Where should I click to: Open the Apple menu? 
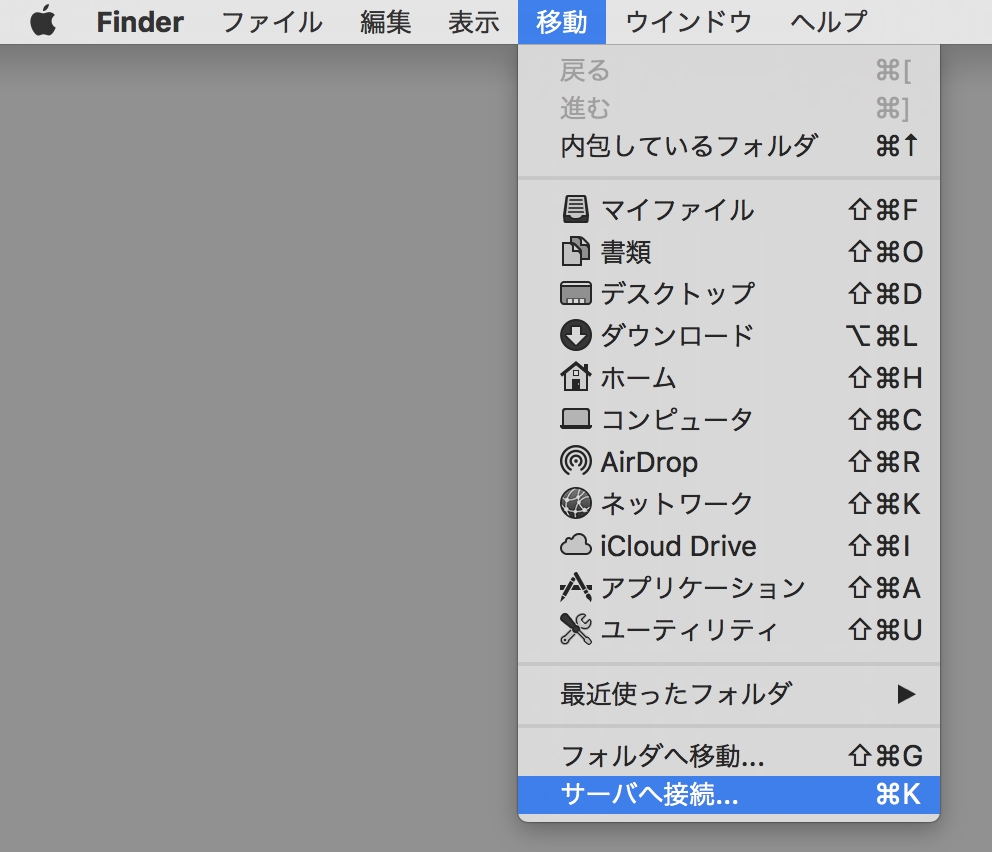[x=43, y=21]
